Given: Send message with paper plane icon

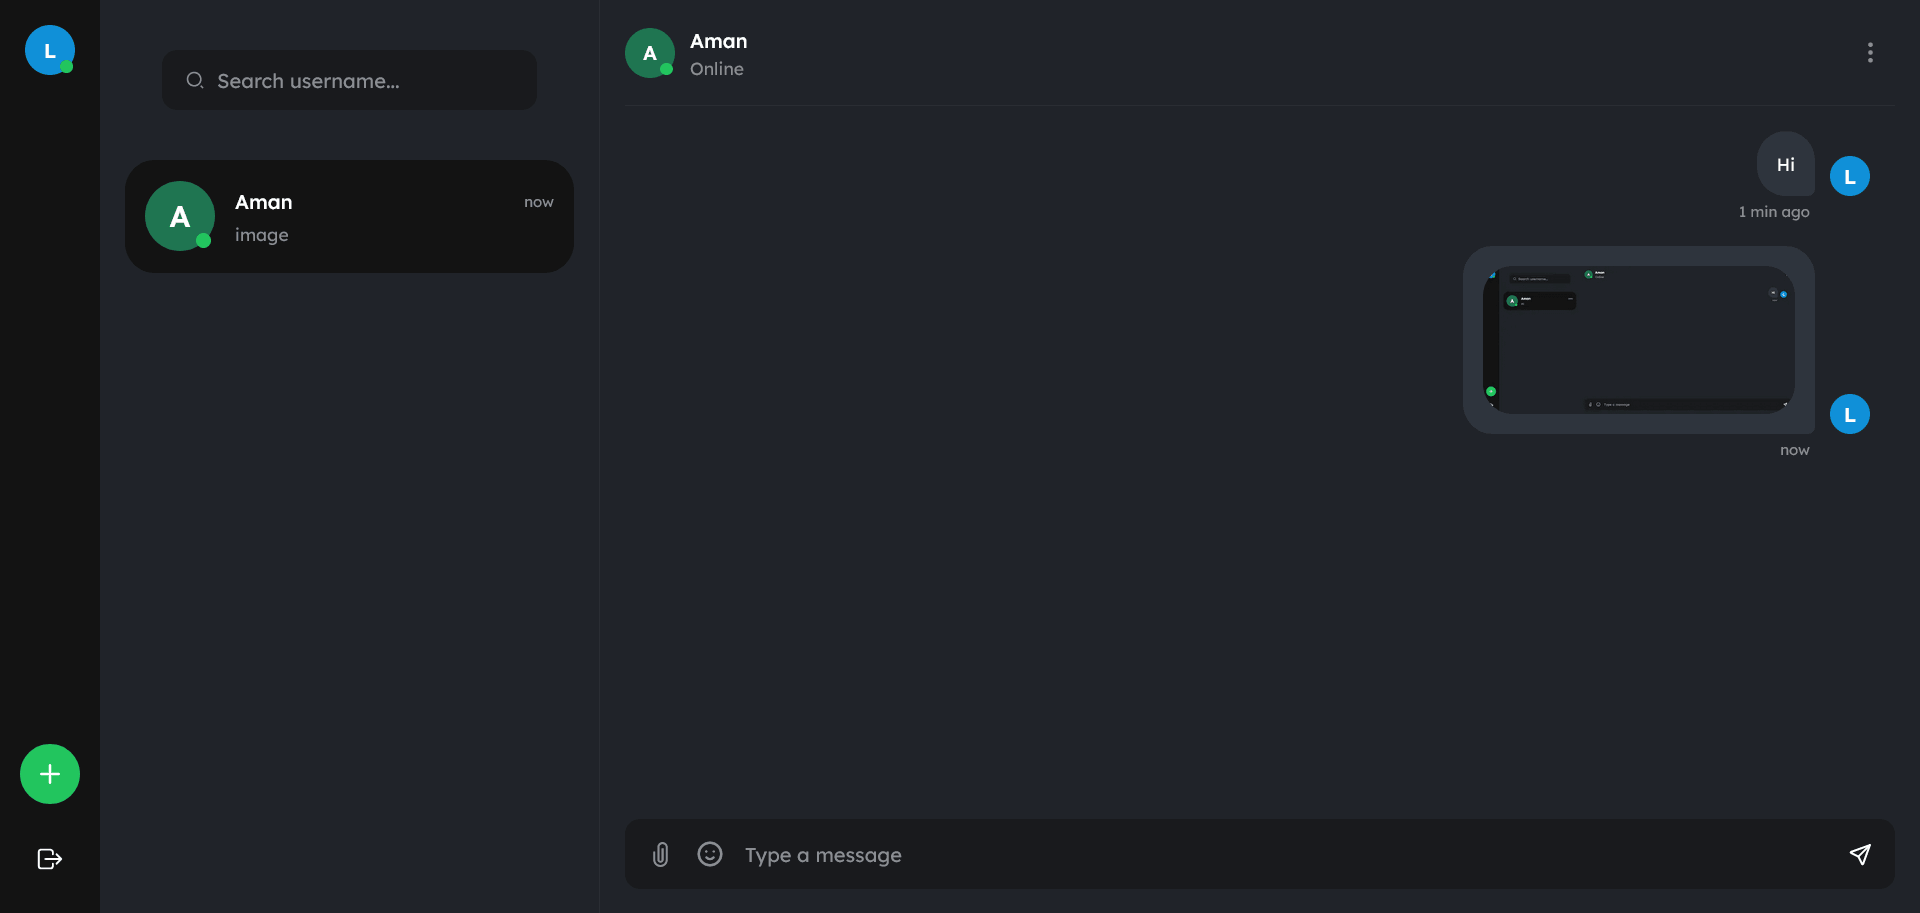Looking at the screenshot, I should [x=1860, y=854].
